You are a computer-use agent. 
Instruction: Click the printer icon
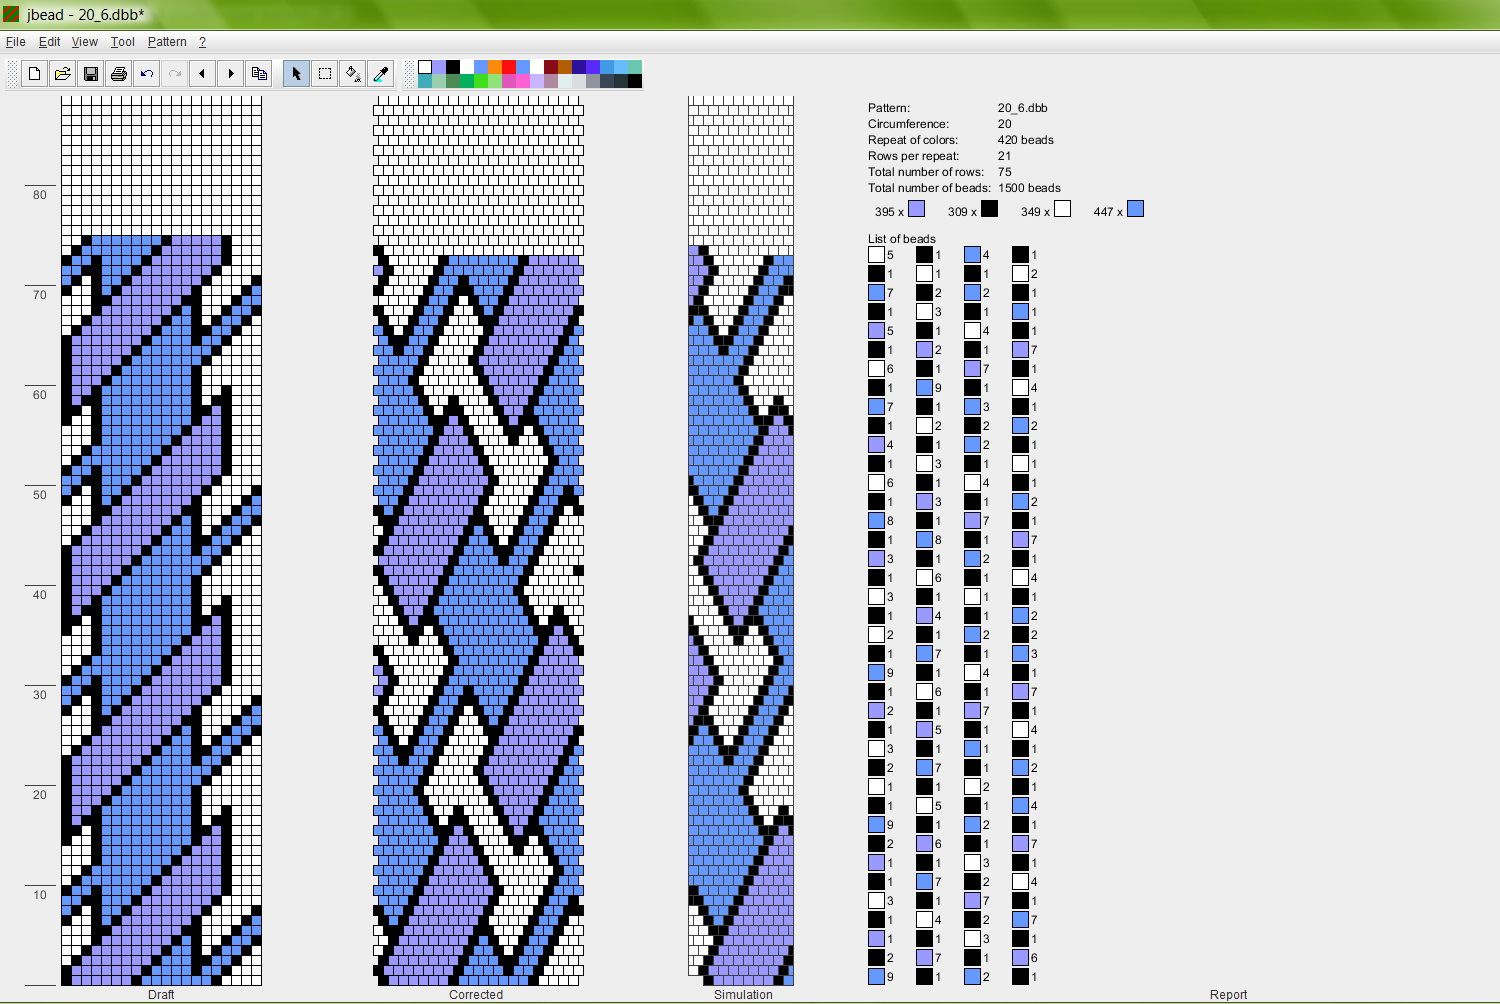pos(118,74)
